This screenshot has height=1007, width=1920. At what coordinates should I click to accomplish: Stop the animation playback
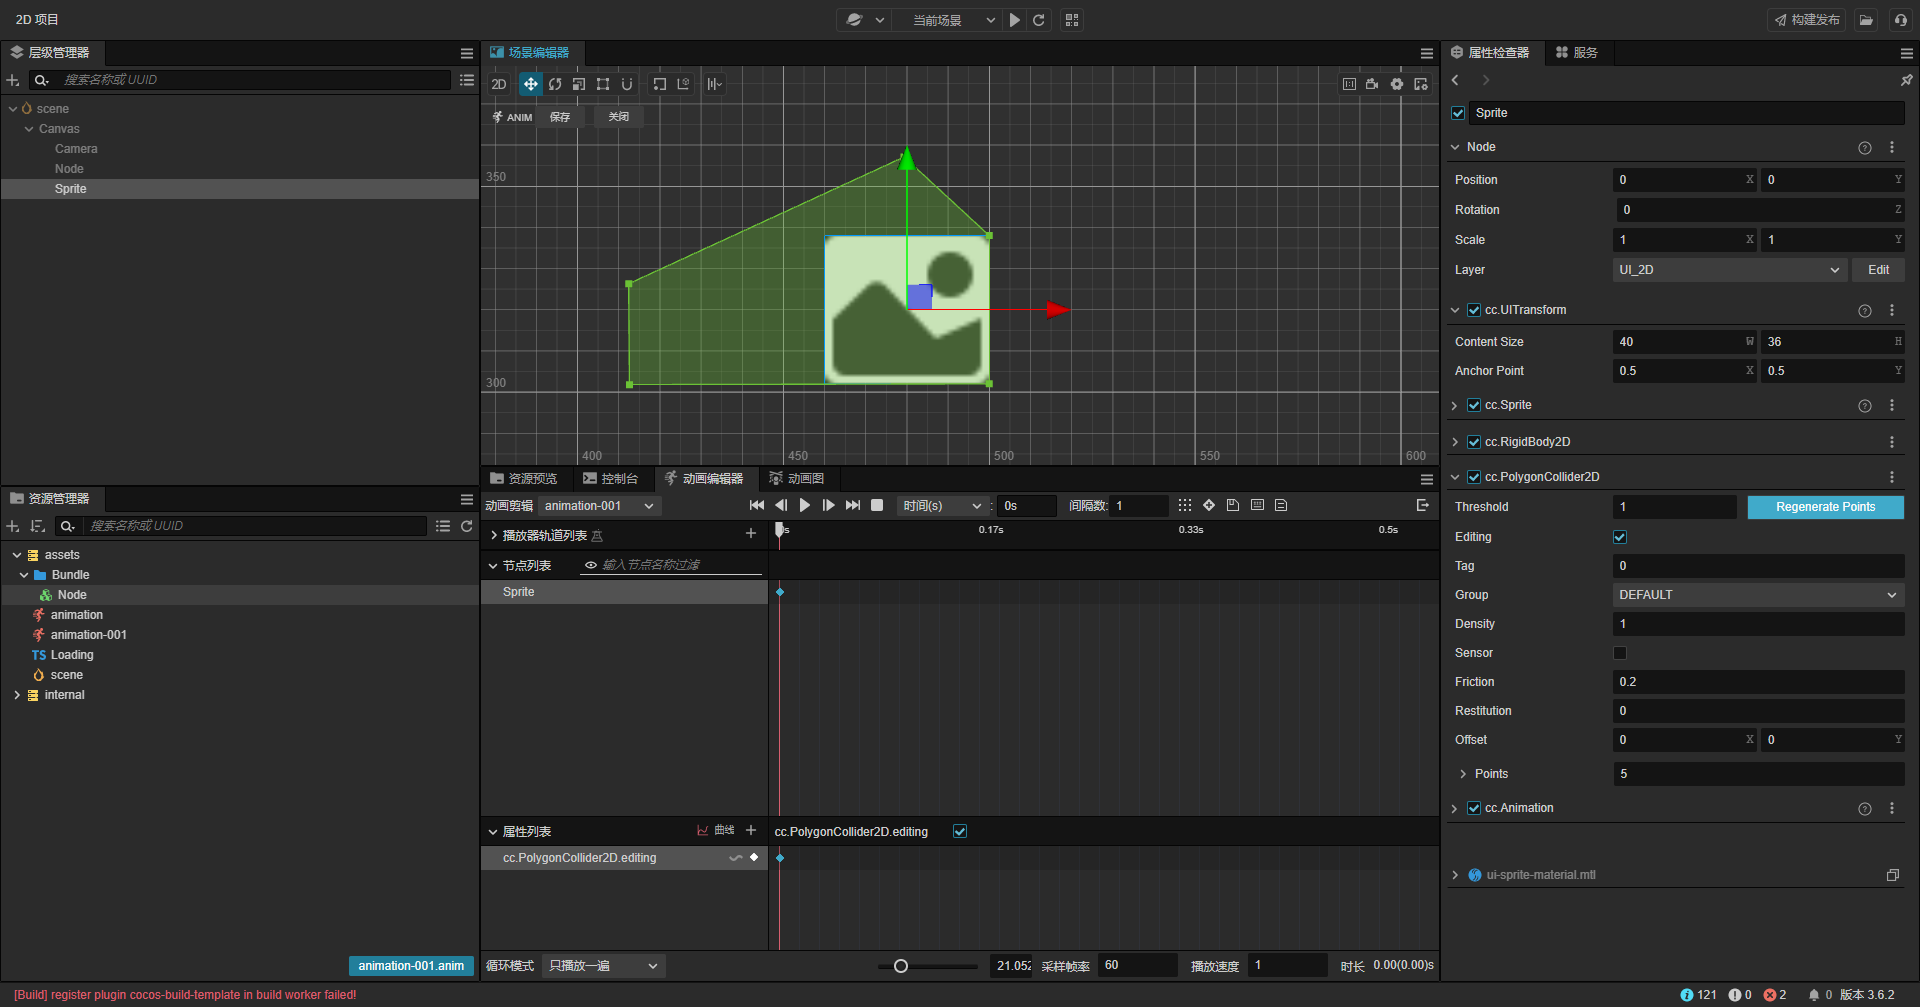(x=877, y=506)
